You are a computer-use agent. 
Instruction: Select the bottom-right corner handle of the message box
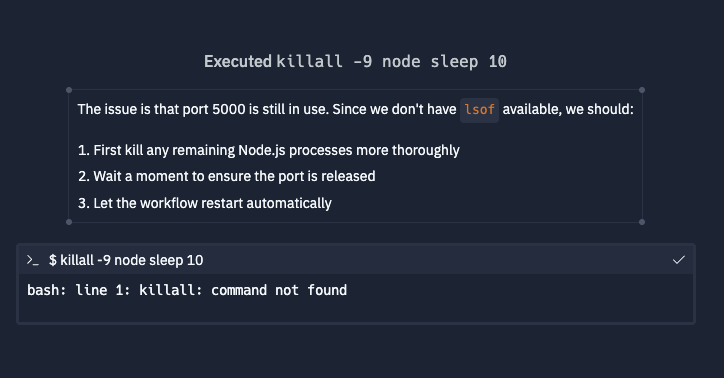click(642, 222)
